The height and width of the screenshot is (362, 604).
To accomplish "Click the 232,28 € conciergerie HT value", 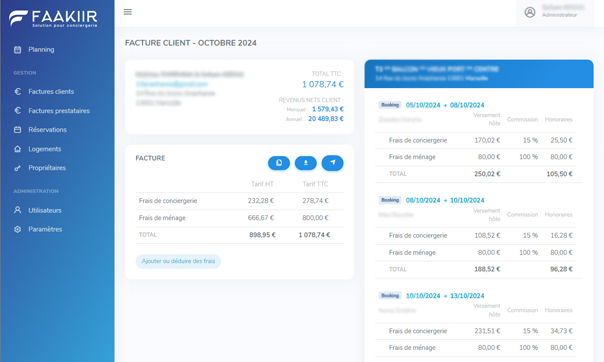I will coord(261,201).
